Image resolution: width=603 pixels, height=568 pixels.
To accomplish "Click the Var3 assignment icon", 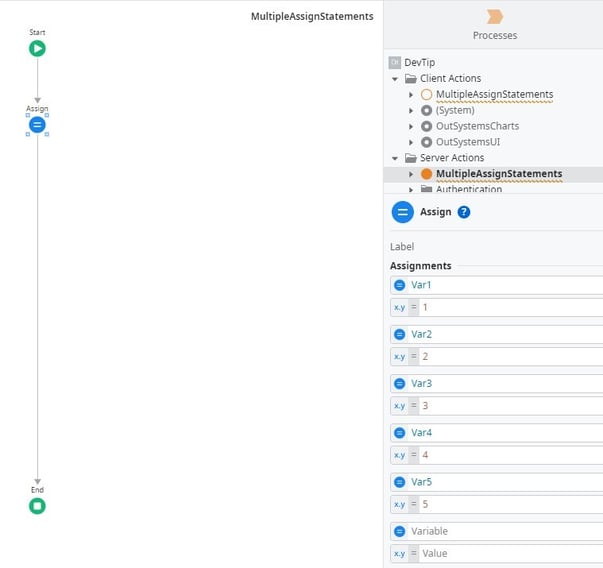I will point(399,384).
